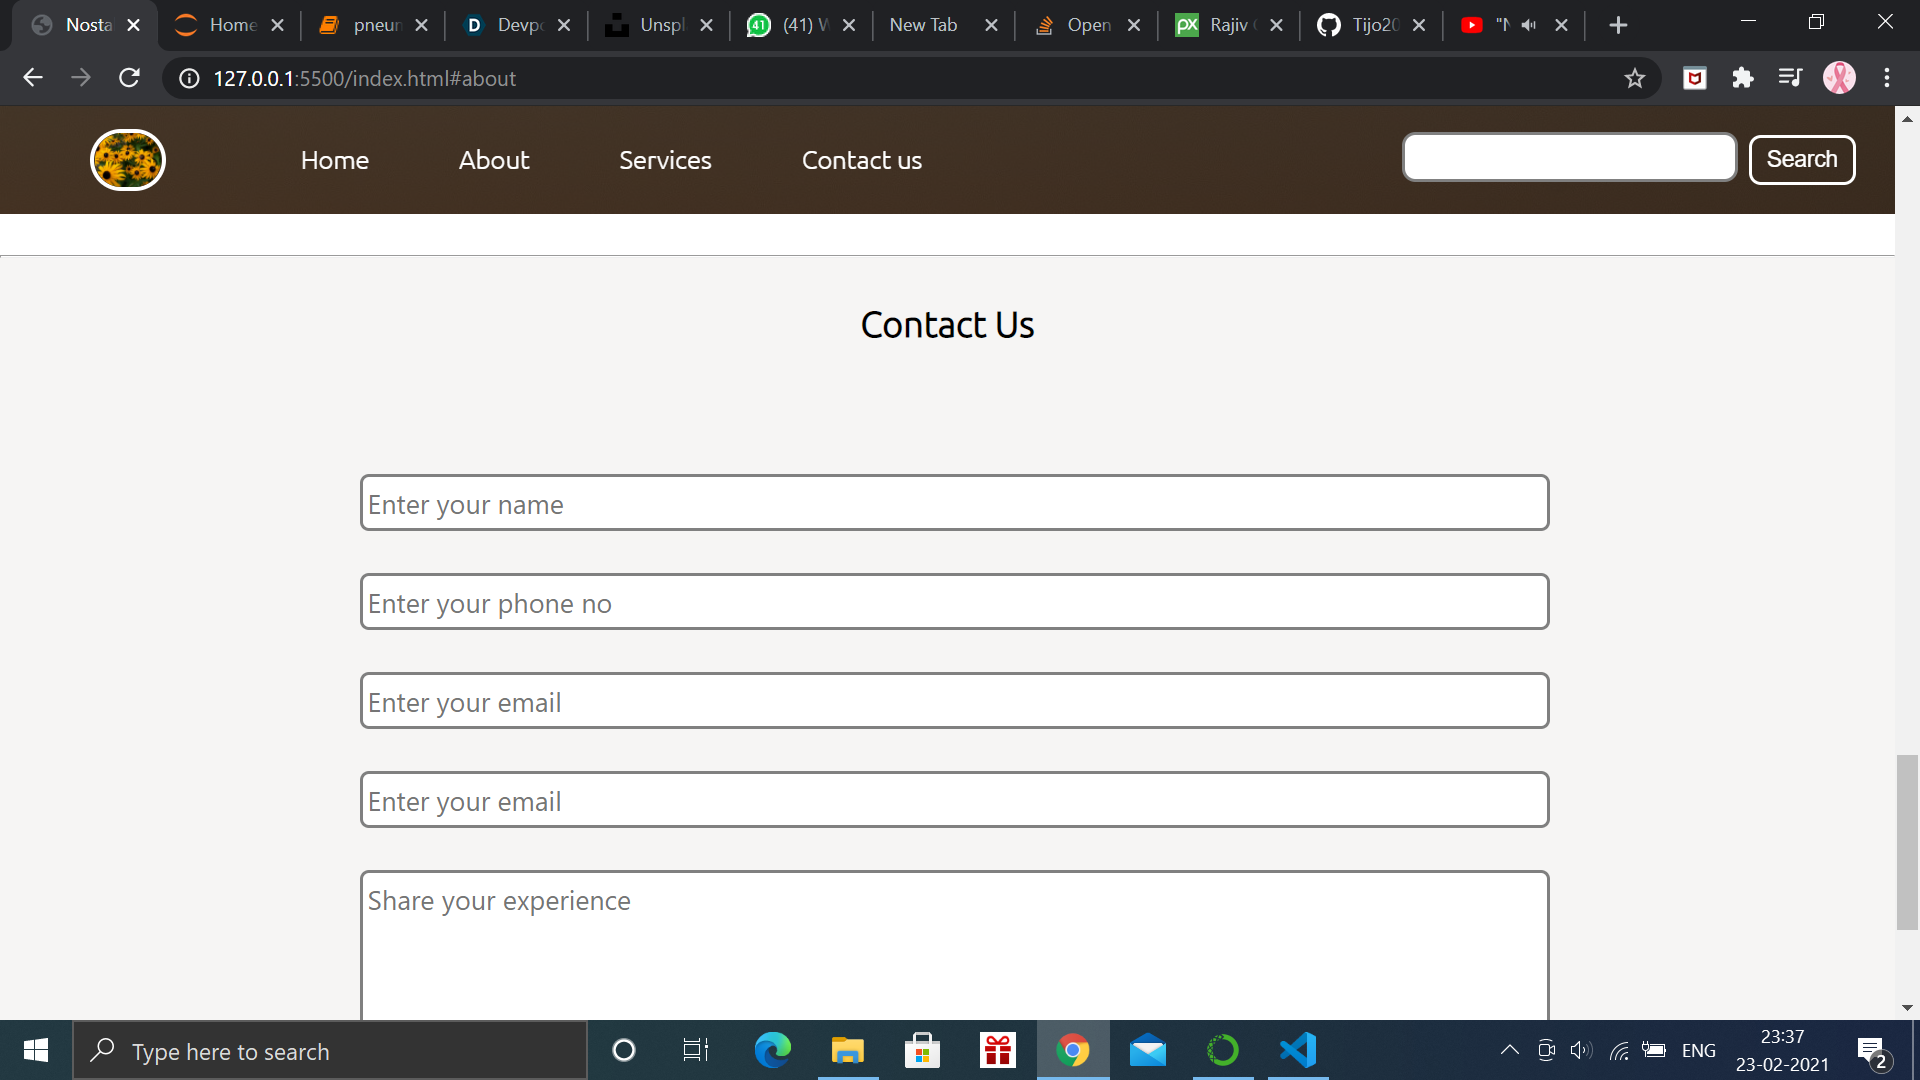Viewport: 1920px width, 1080px height.
Task: Switch to the GitHub Tijo tab
Action: click(1370, 25)
